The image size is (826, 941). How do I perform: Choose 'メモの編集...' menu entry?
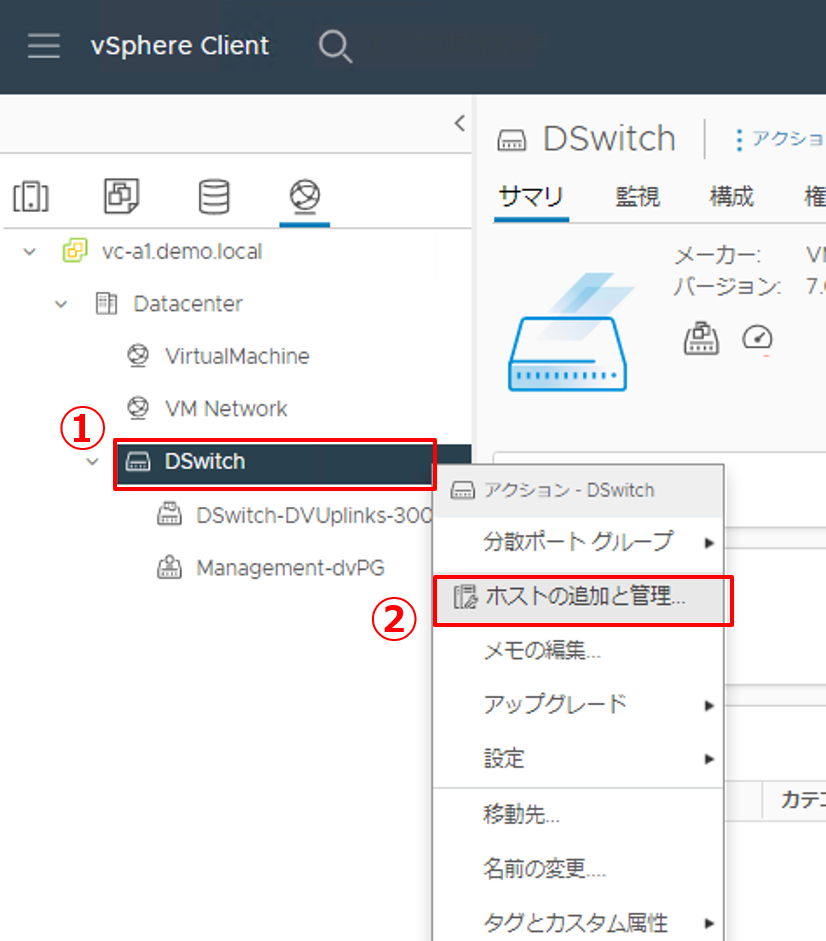point(541,650)
